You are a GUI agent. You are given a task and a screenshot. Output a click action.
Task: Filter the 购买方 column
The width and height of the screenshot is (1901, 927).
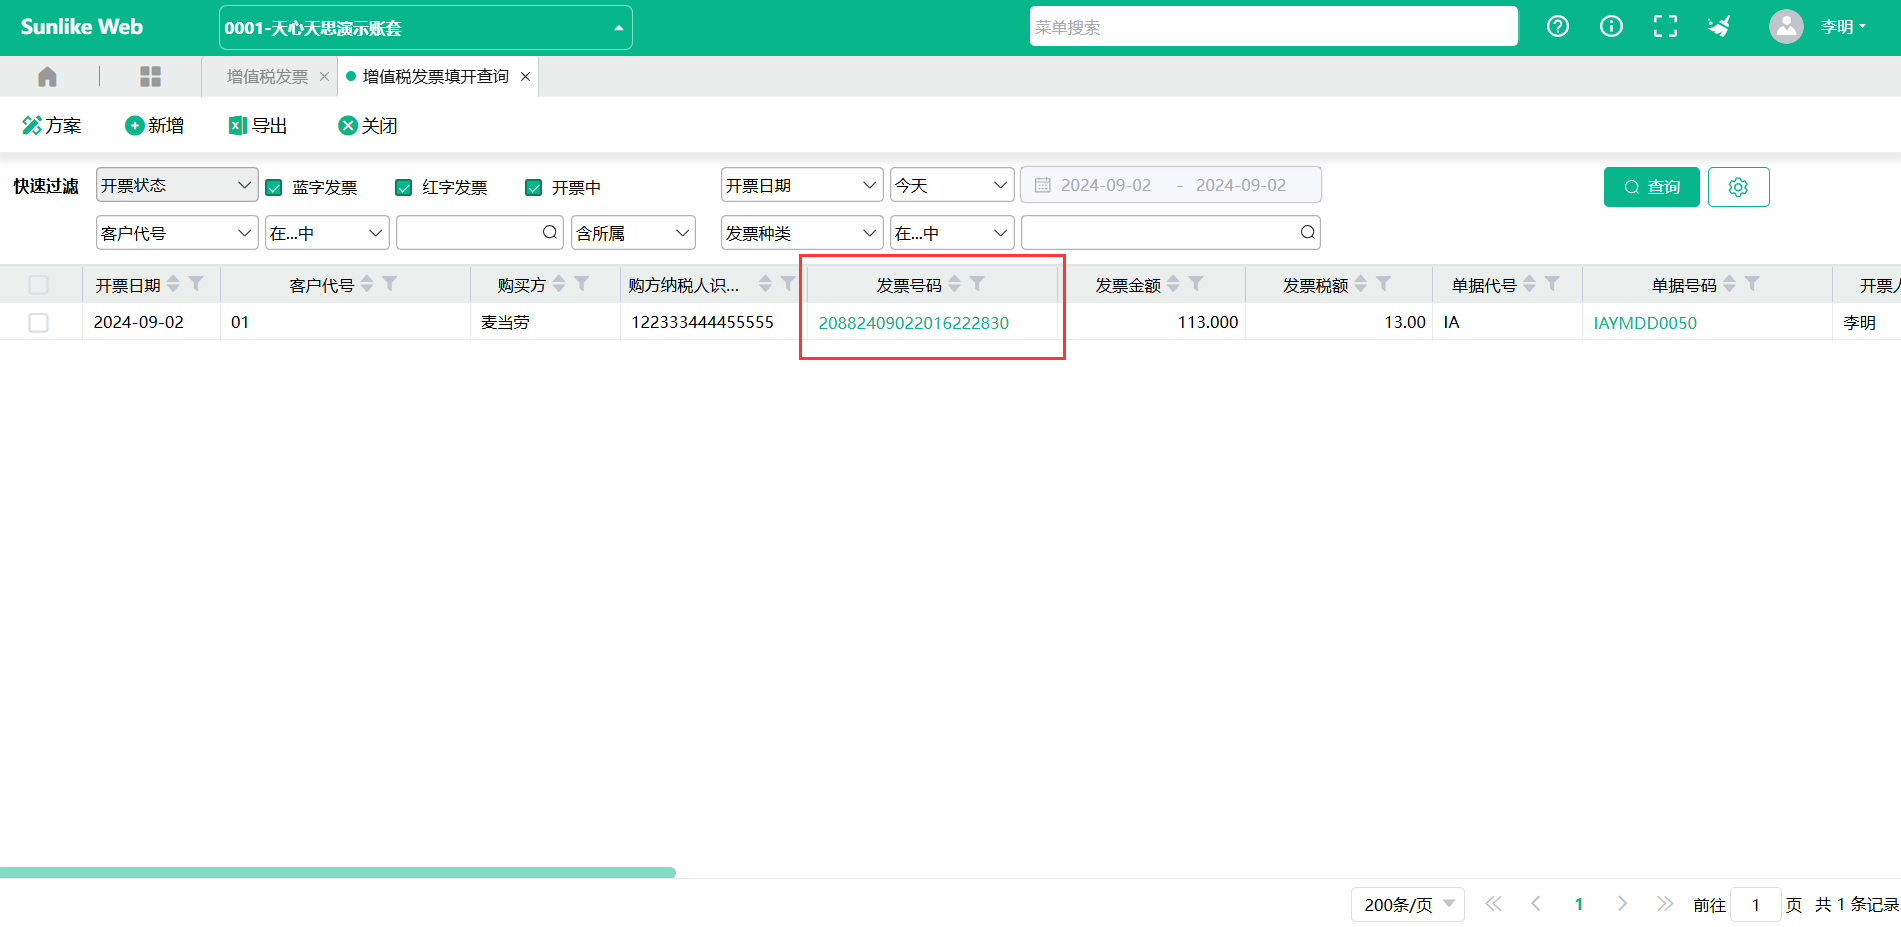point(582,284)
